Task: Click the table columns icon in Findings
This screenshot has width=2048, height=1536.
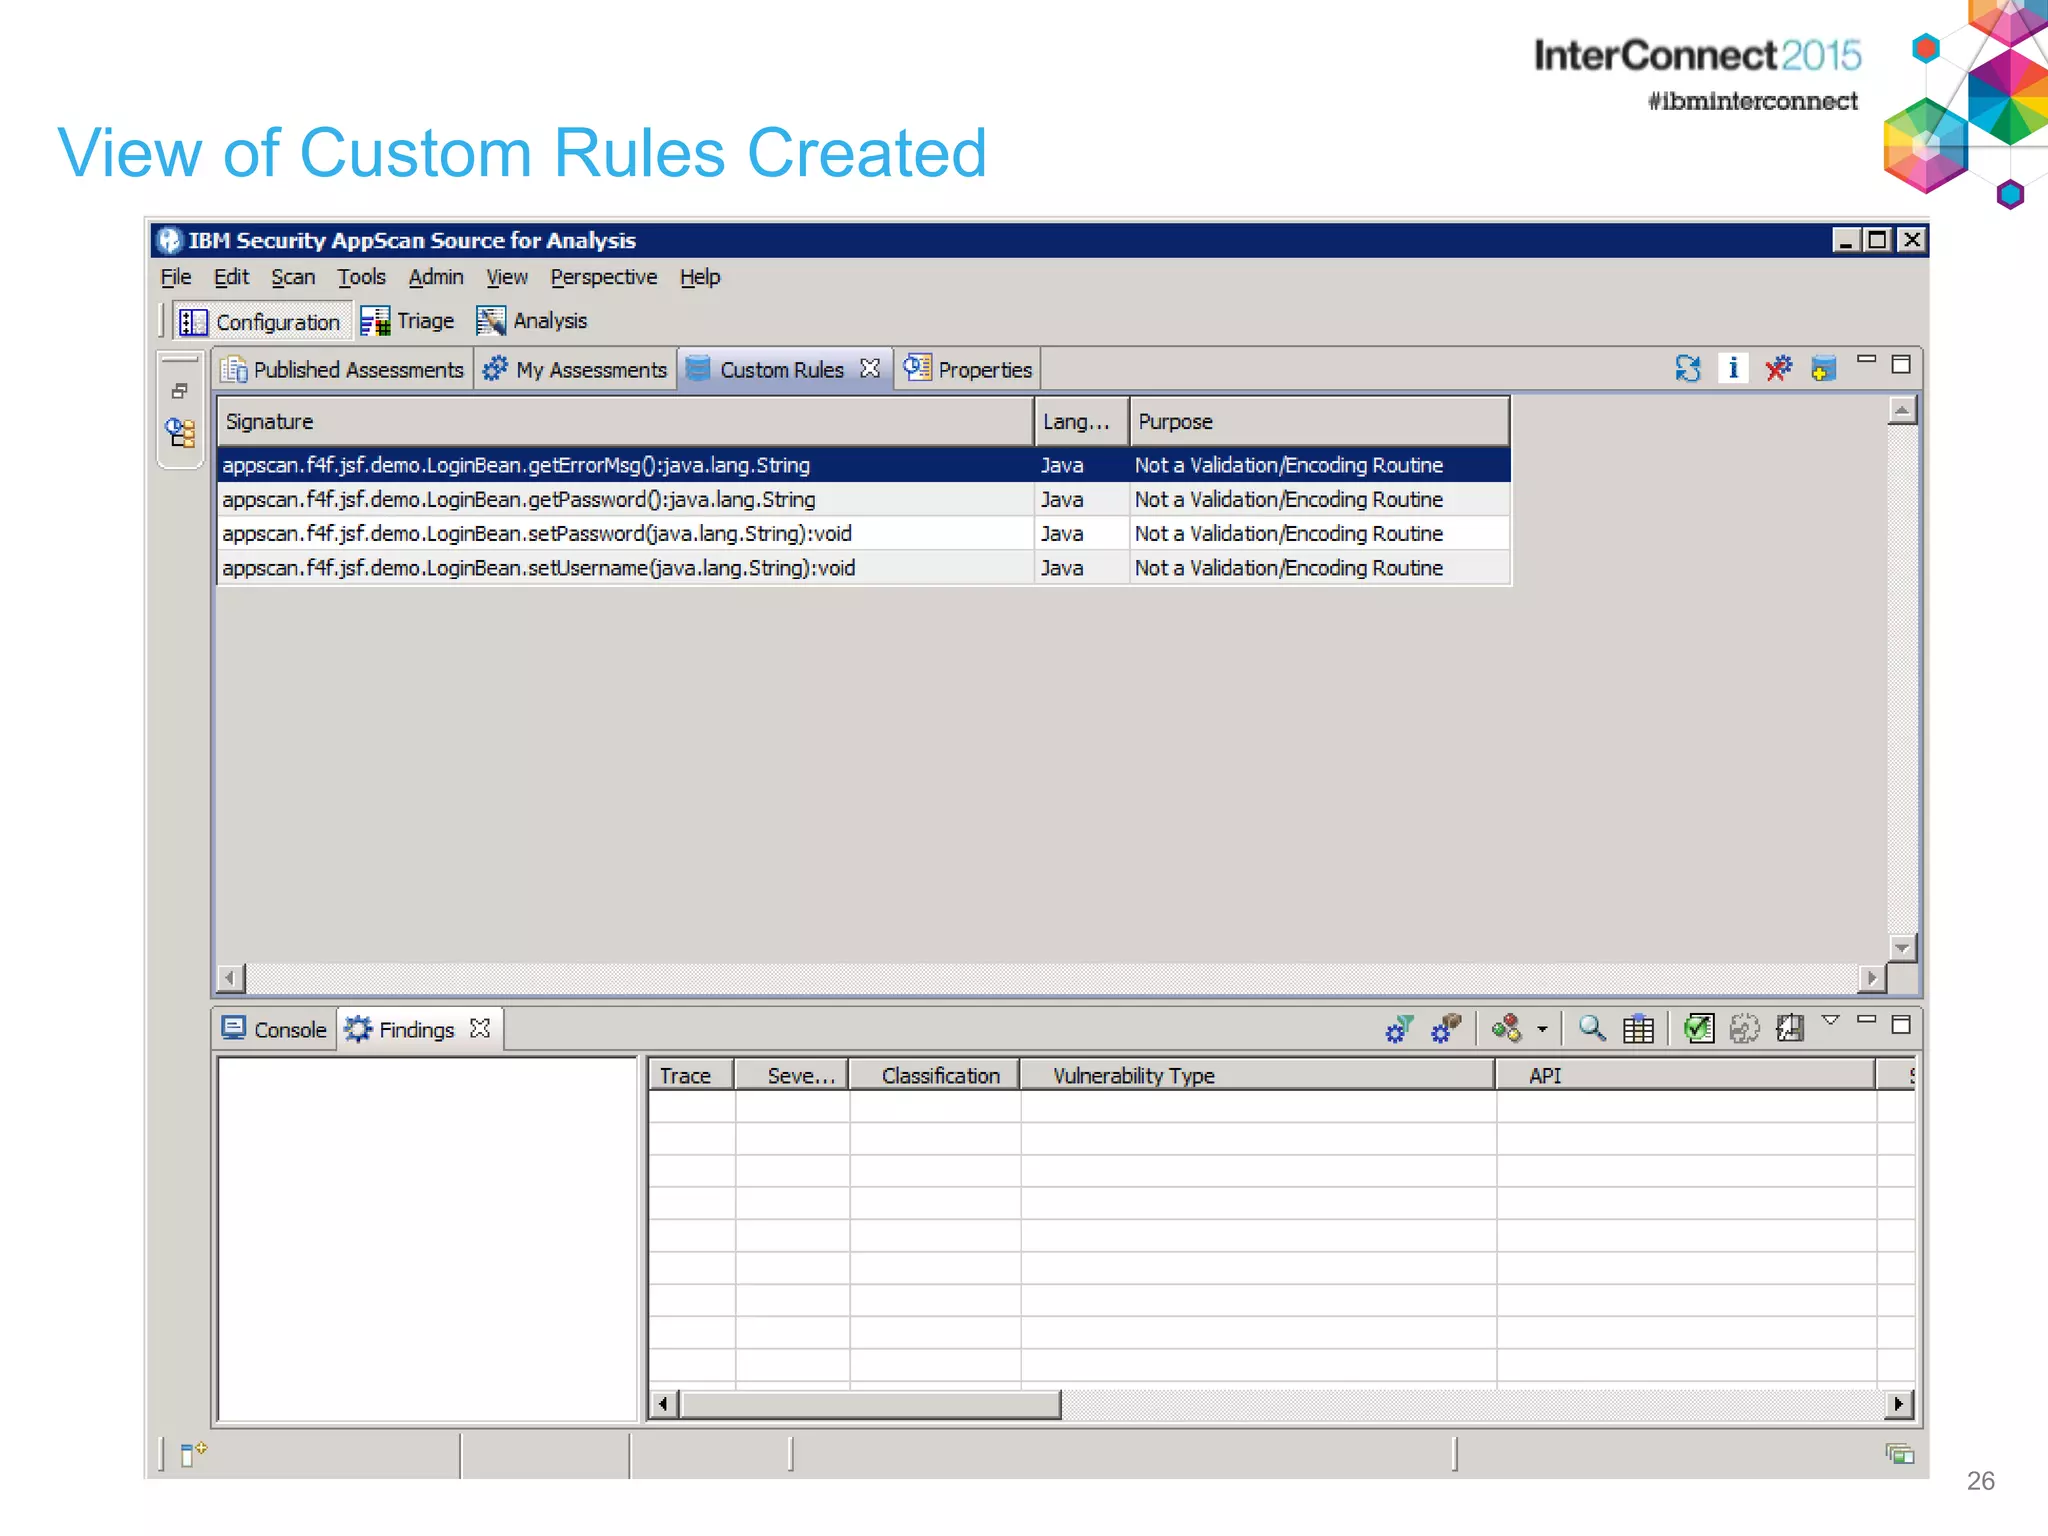Action: pyautogui.click(x=1638, y=1028)
